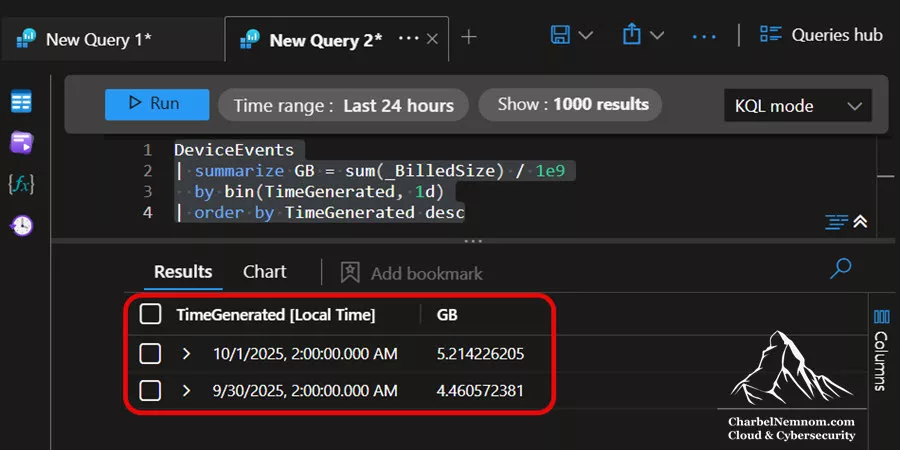Open the Share dropdown arrow
900x450 pixels.
click(657, 36)
